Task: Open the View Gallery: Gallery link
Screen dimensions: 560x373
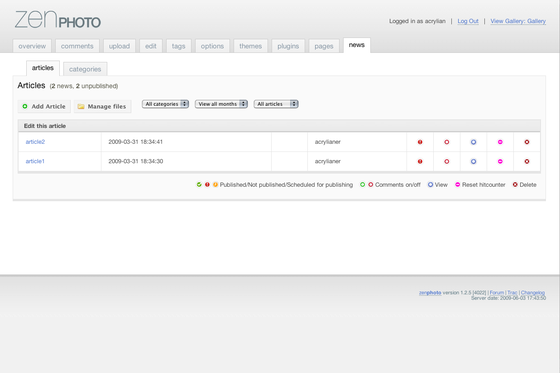Action: (x=518, y=21)
